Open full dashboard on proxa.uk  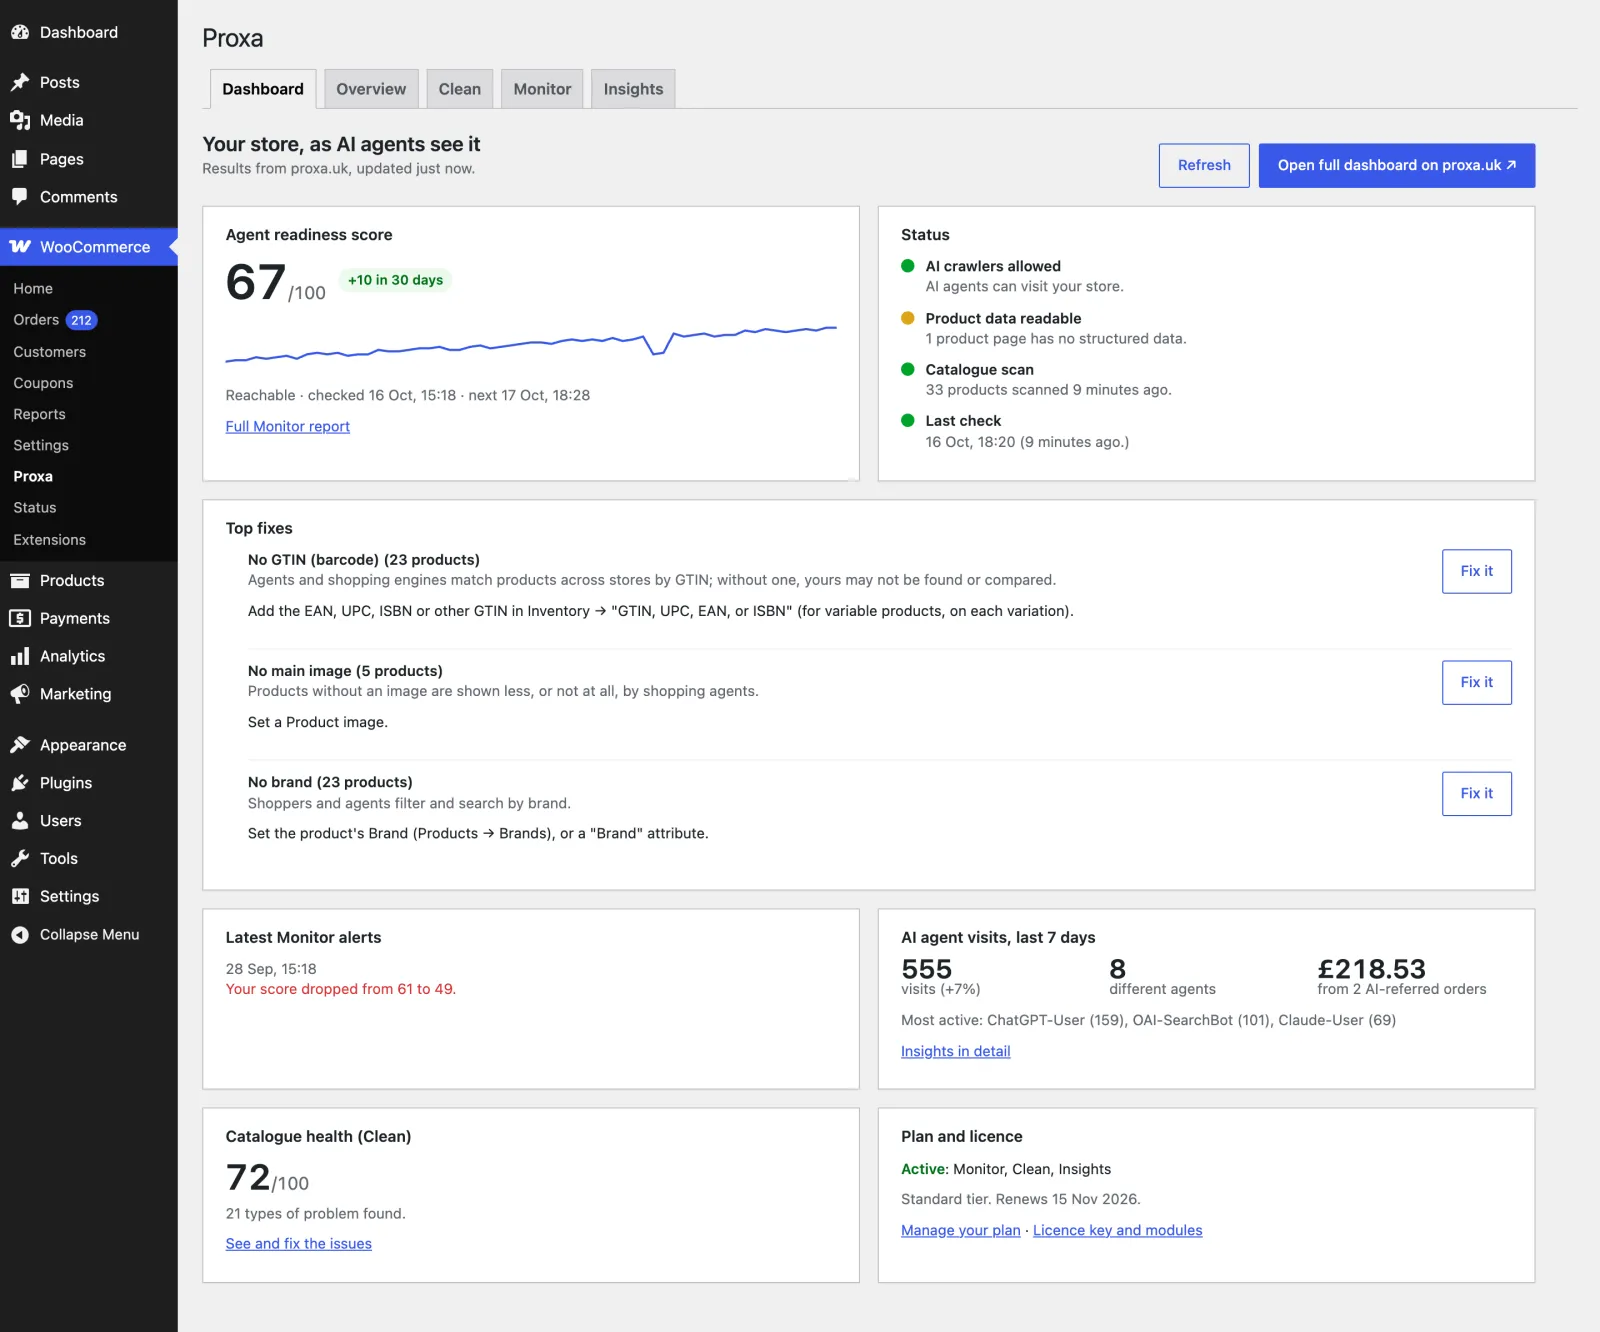1397,165
